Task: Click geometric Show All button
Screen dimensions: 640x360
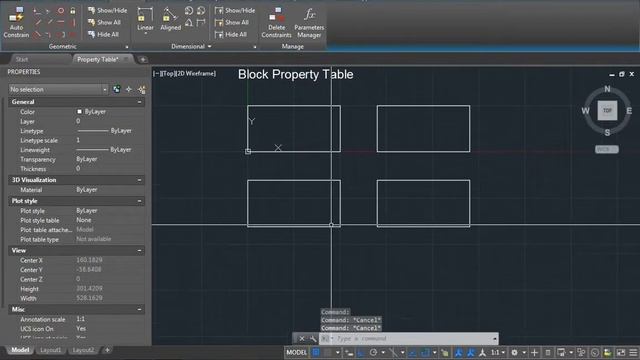Action: click(104, 22)
